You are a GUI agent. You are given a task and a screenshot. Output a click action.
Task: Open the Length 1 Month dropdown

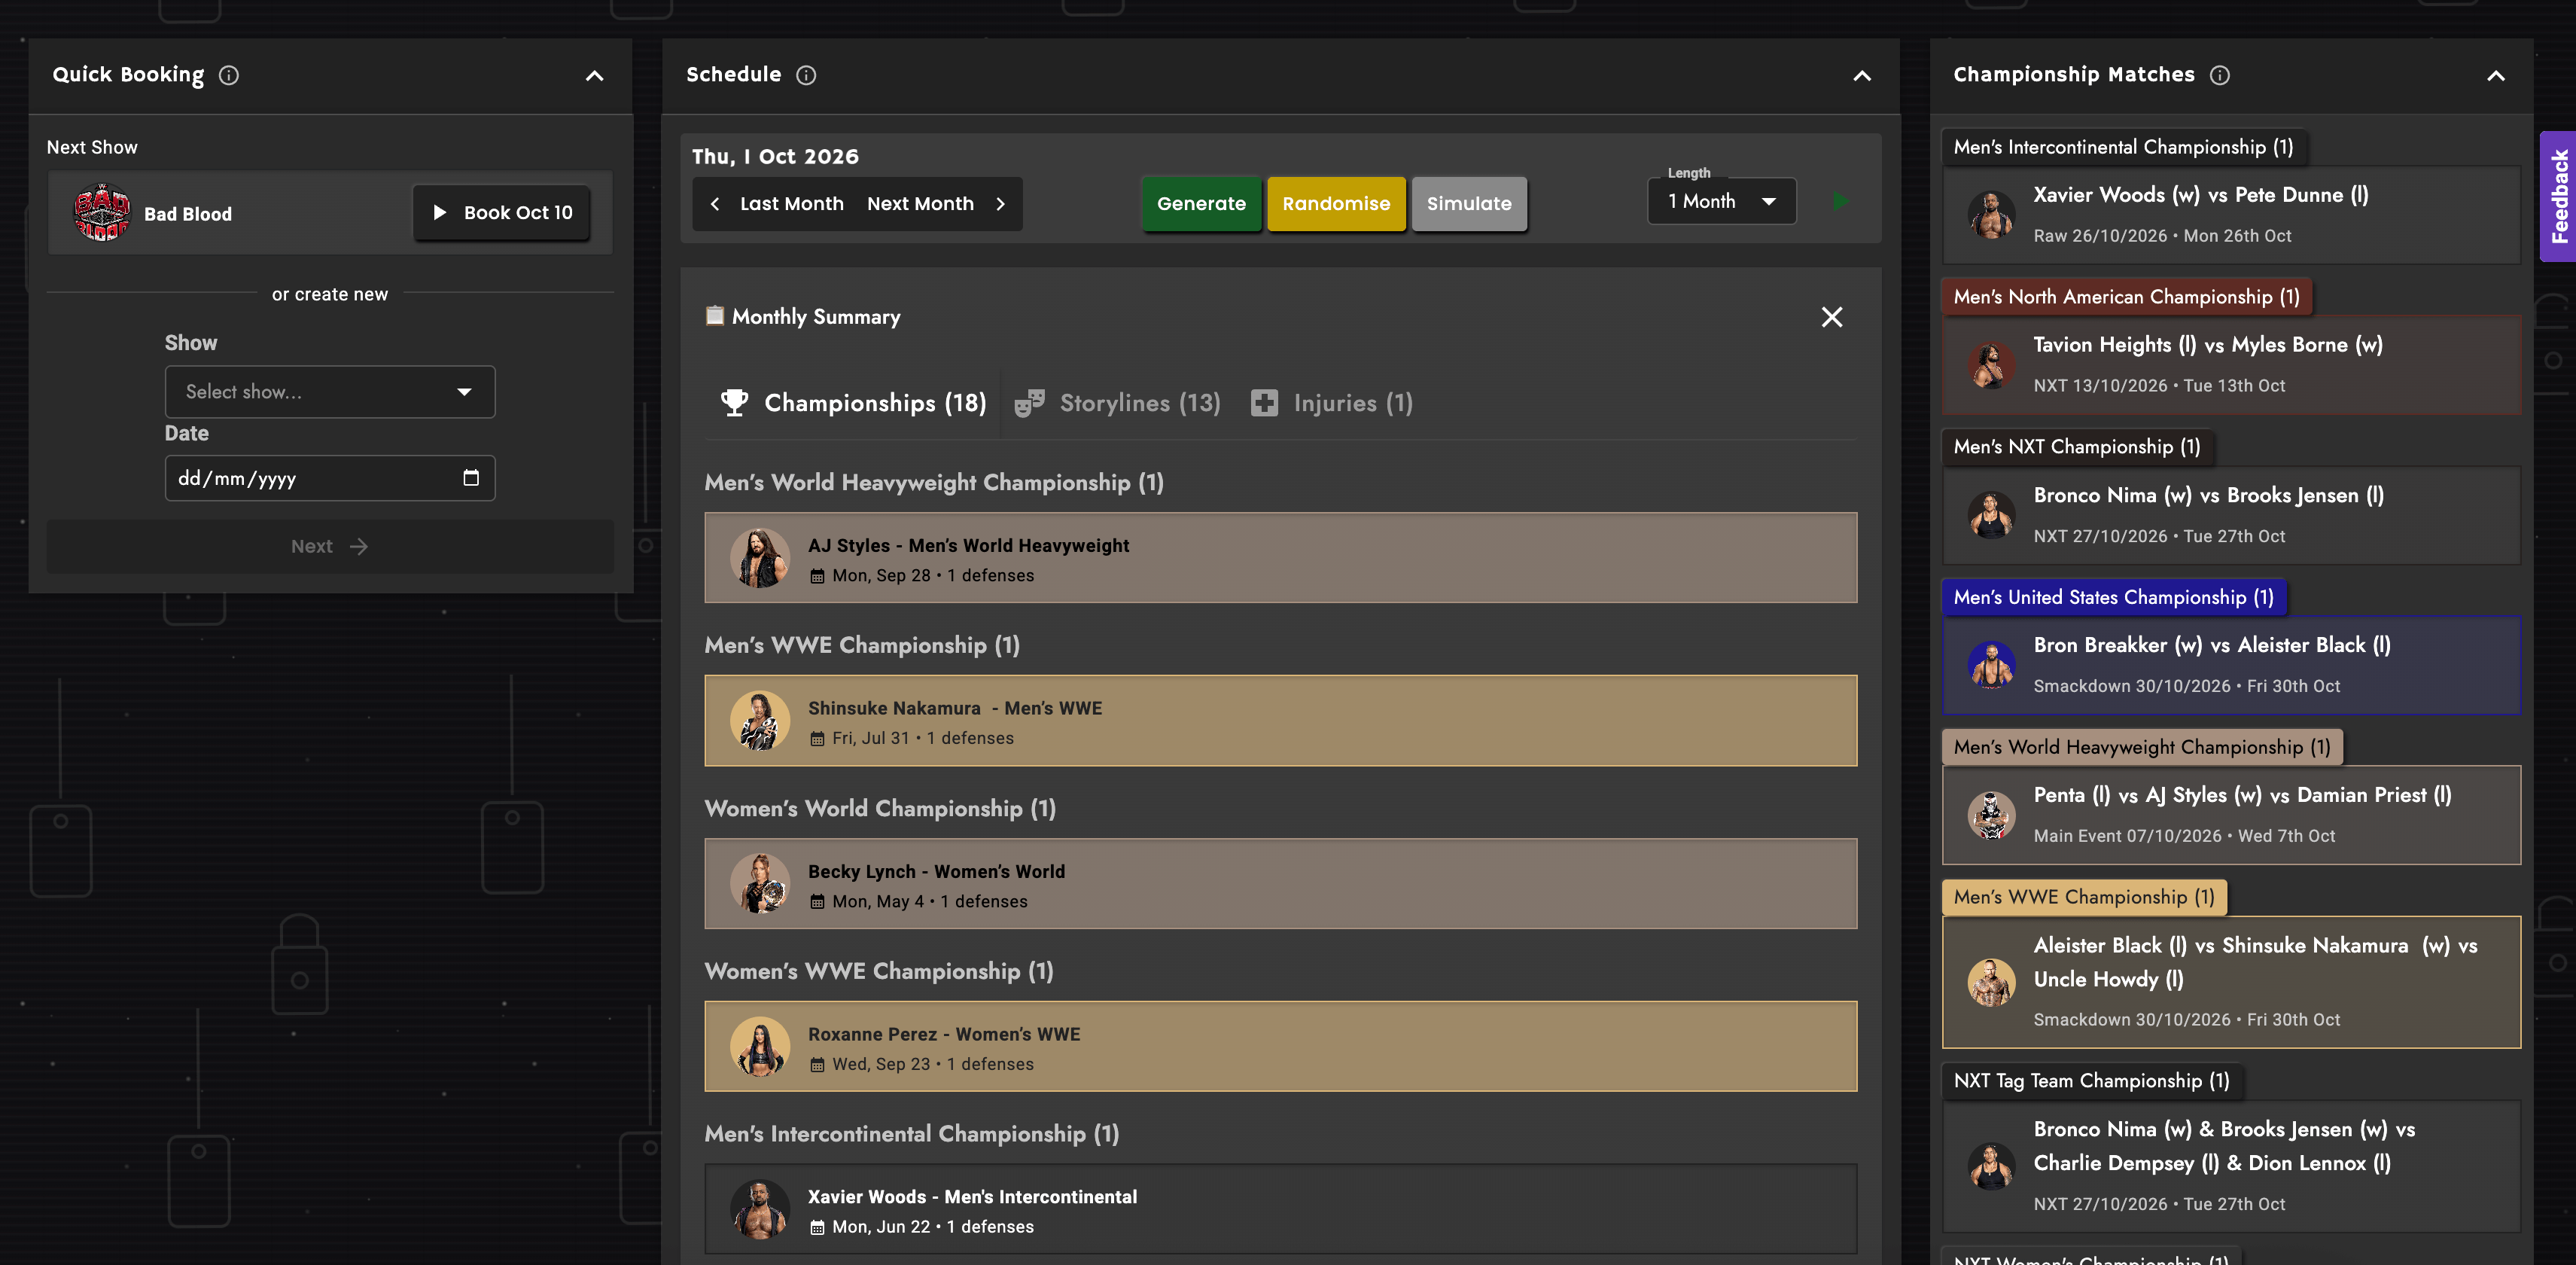tap(1721, 202)
